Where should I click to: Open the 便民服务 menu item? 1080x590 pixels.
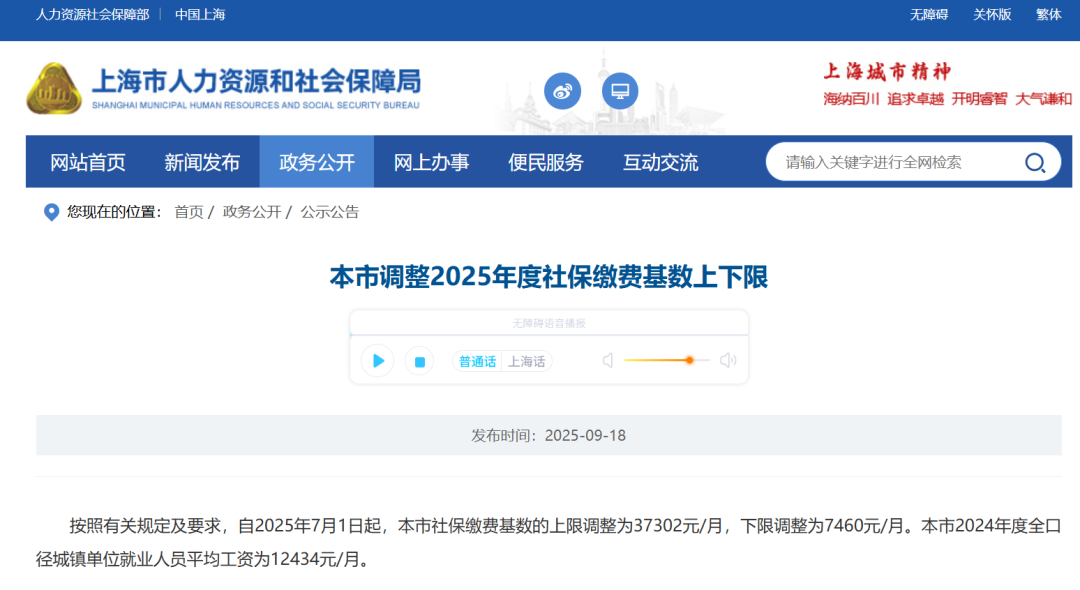coord(545,163)
